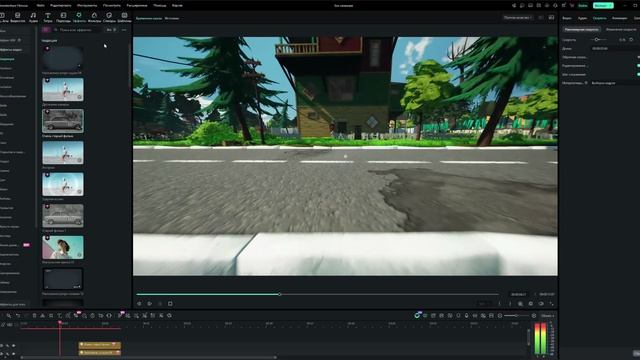
Task: Click the undo arrow in timeline toolbar
Action: click(17, 316)
